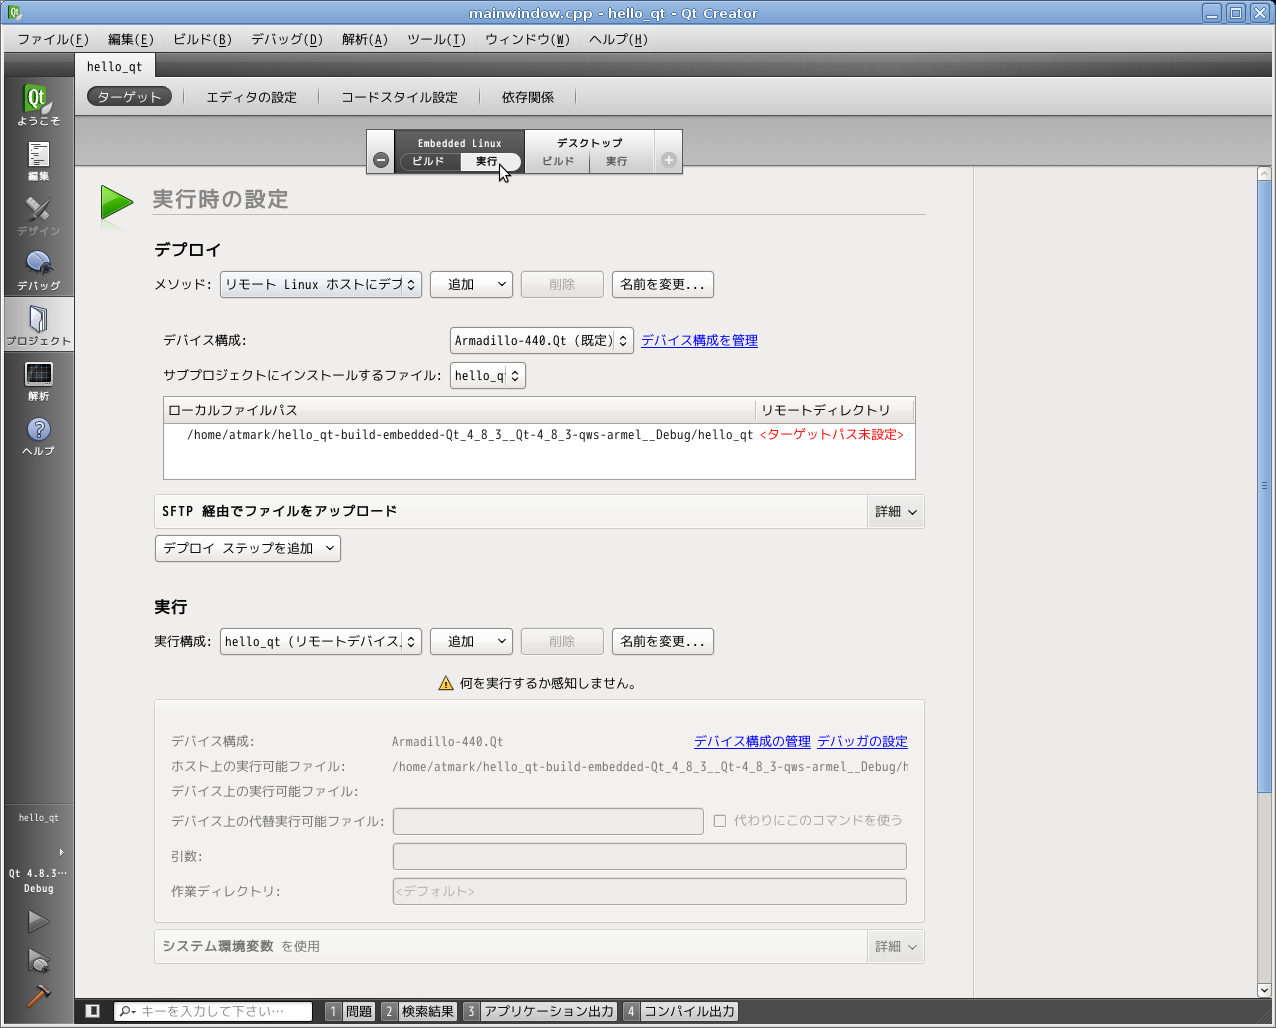The width and height of the screenshot is (1276, 1028).
Task: Click the large green run settings arrow
Action: coord(117,203)
